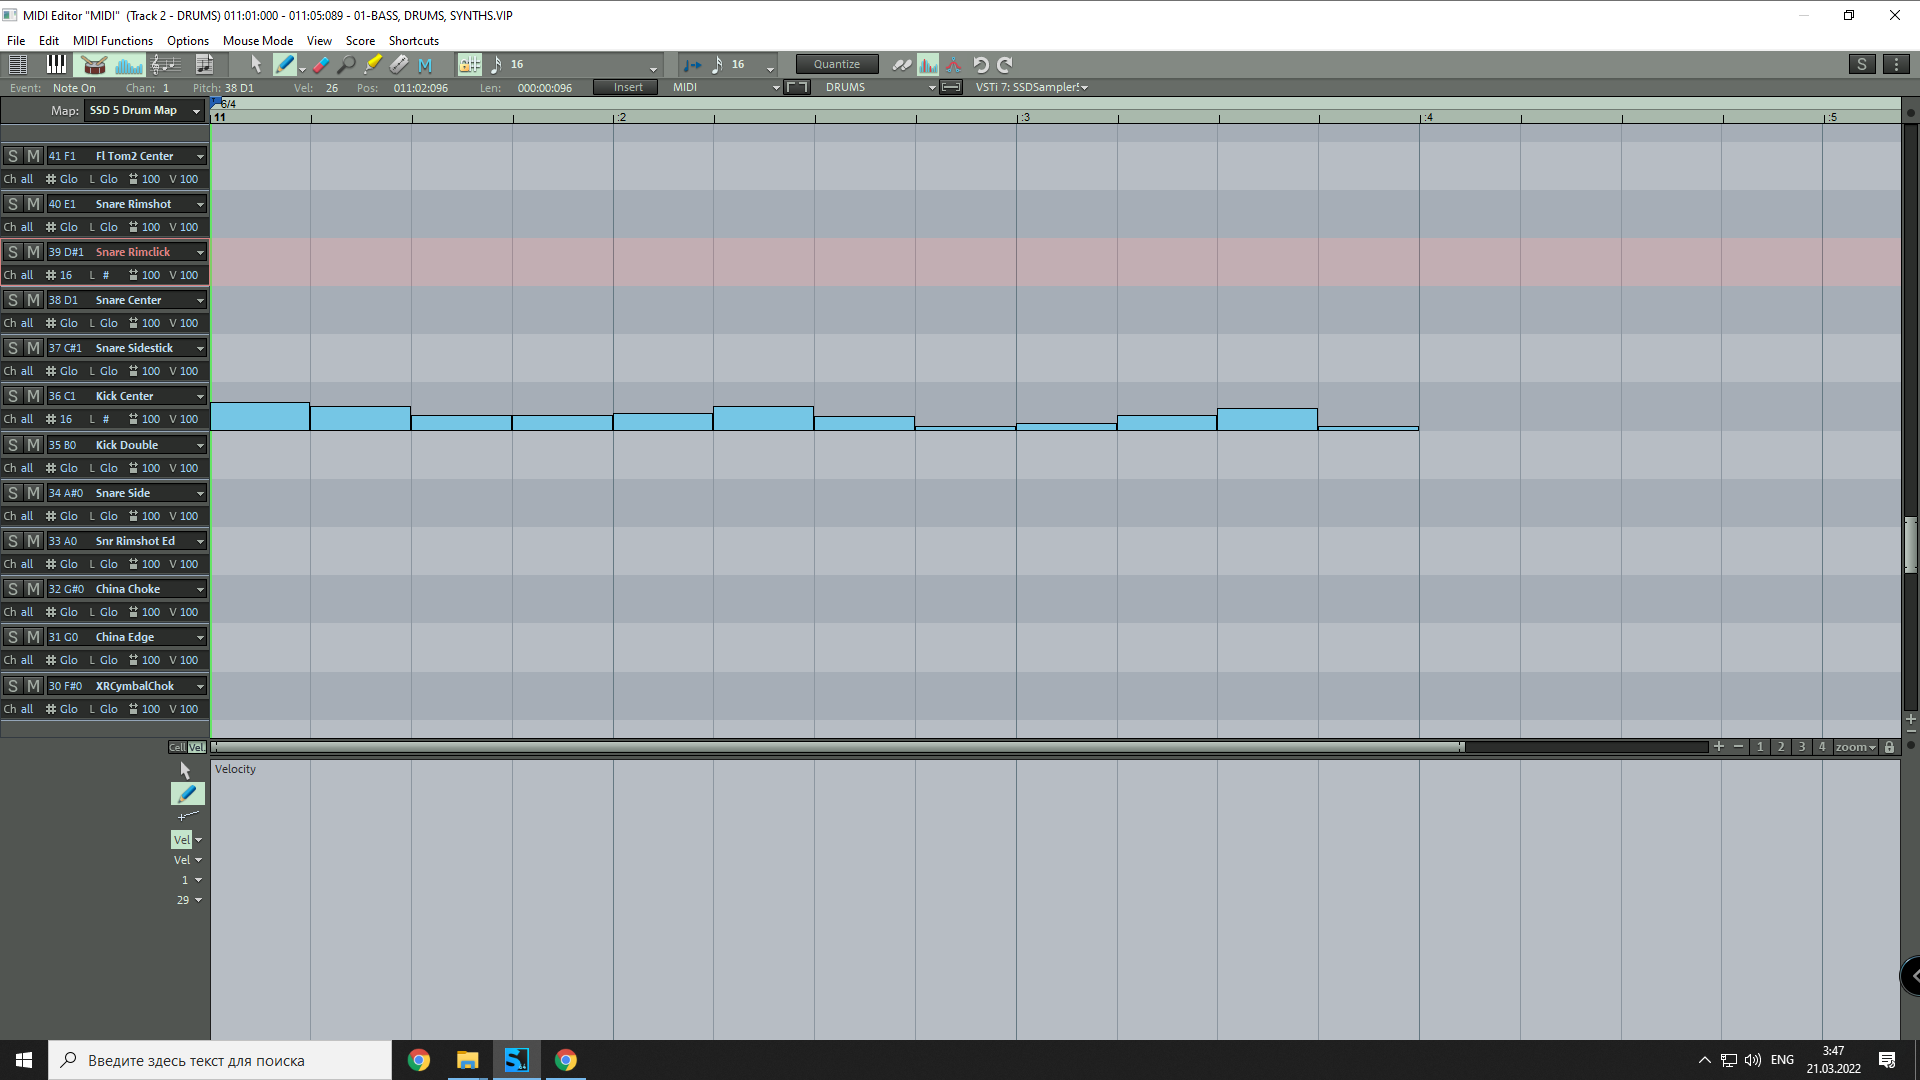
Task: Click the first Kick Center note block
Action: 260,416
